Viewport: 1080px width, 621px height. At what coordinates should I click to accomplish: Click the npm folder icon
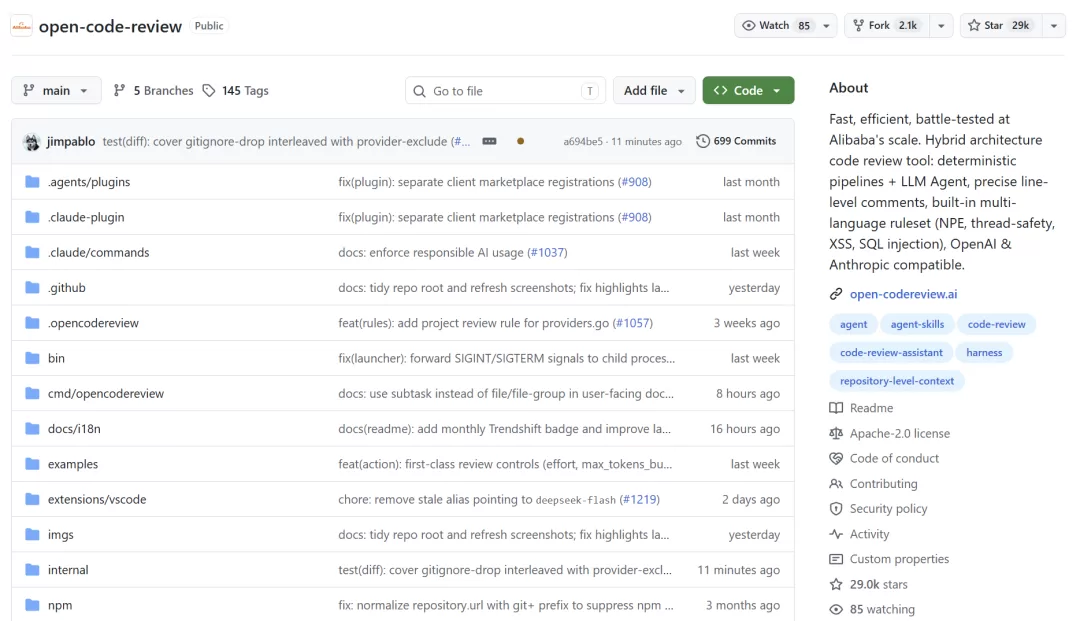coord(32,605)
